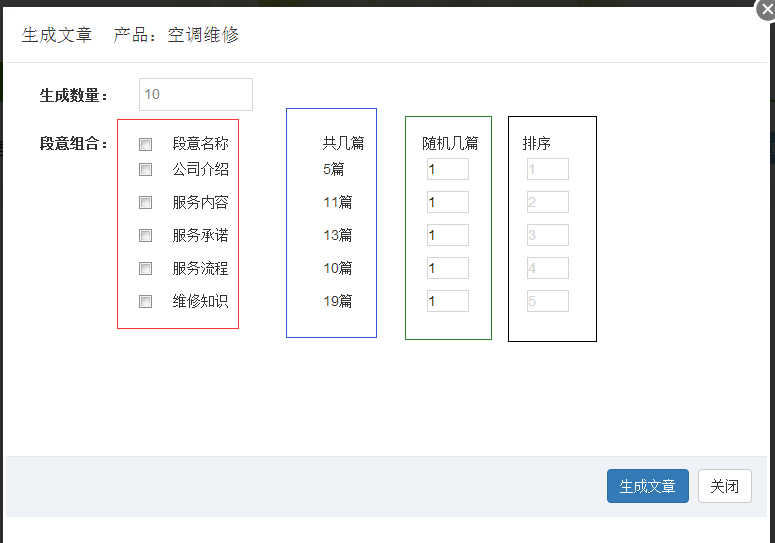Click 排序 field for 维修知识 row

(548, 301)
